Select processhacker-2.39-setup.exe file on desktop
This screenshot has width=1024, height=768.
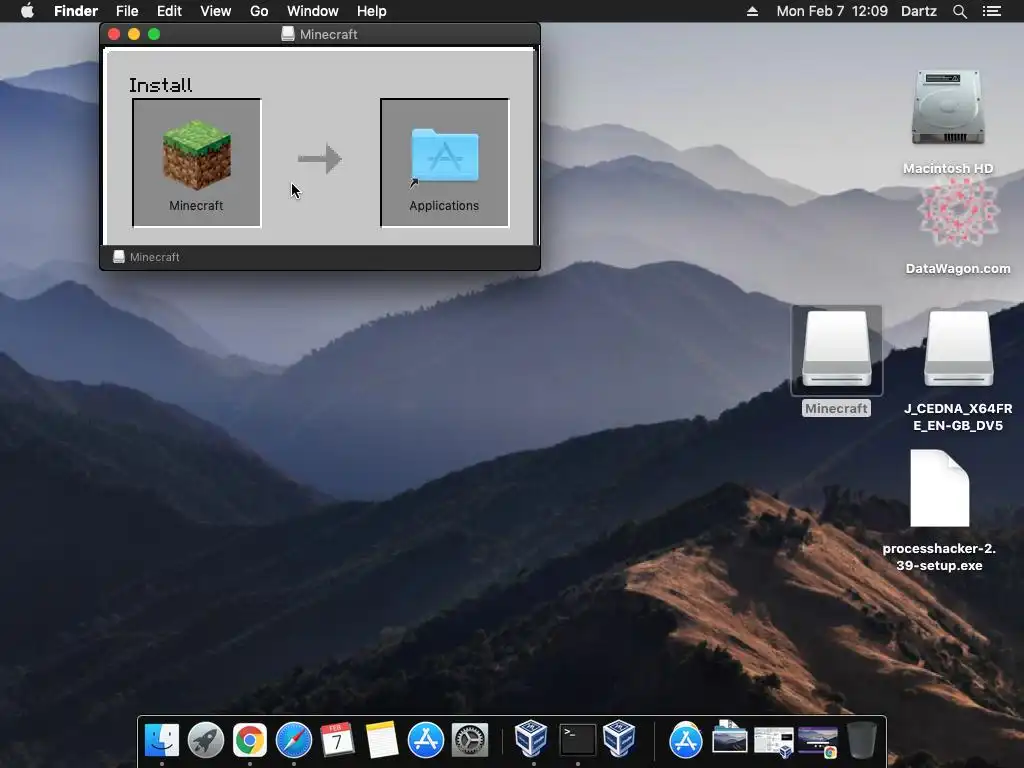pos(939,488)
